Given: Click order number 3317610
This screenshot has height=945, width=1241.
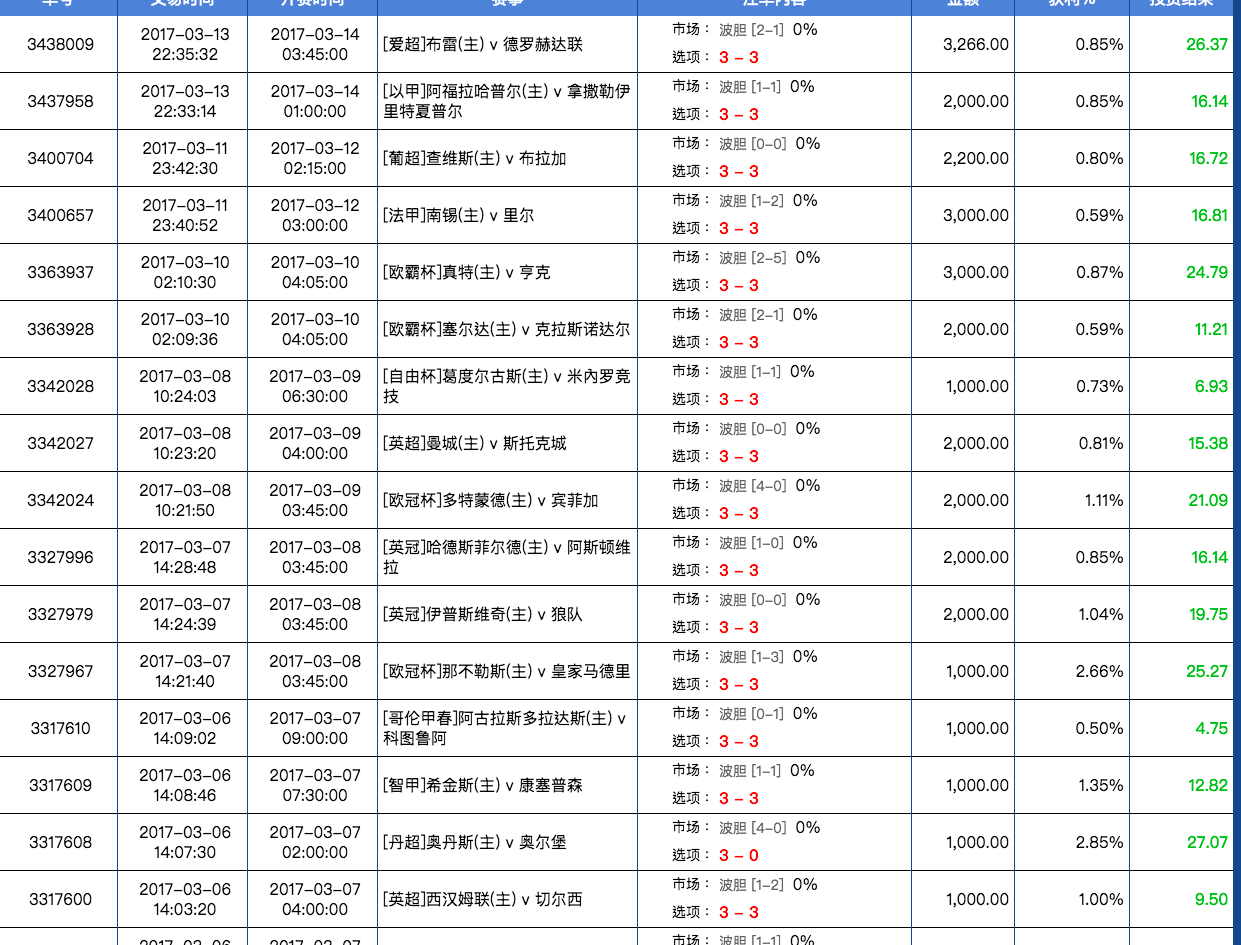Looking at the screenshot, I should pyautogui.click(x=60, y=728).
